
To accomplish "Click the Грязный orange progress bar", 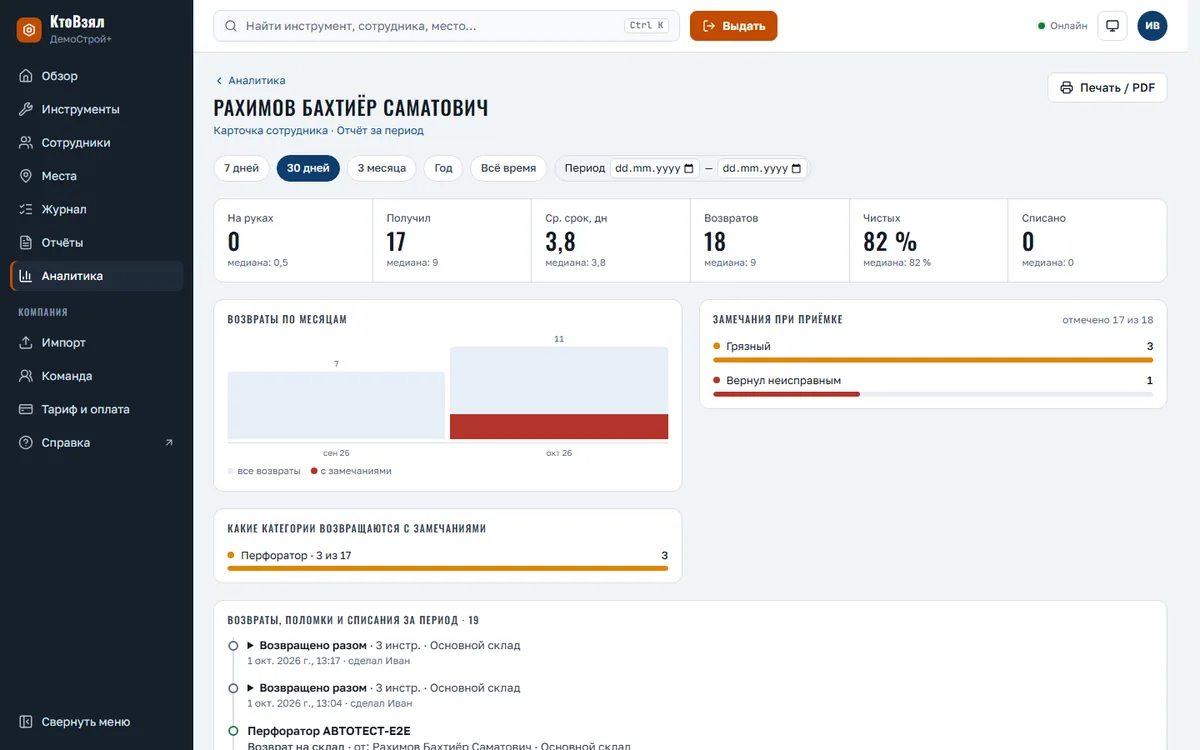I will tap(933, 360).
